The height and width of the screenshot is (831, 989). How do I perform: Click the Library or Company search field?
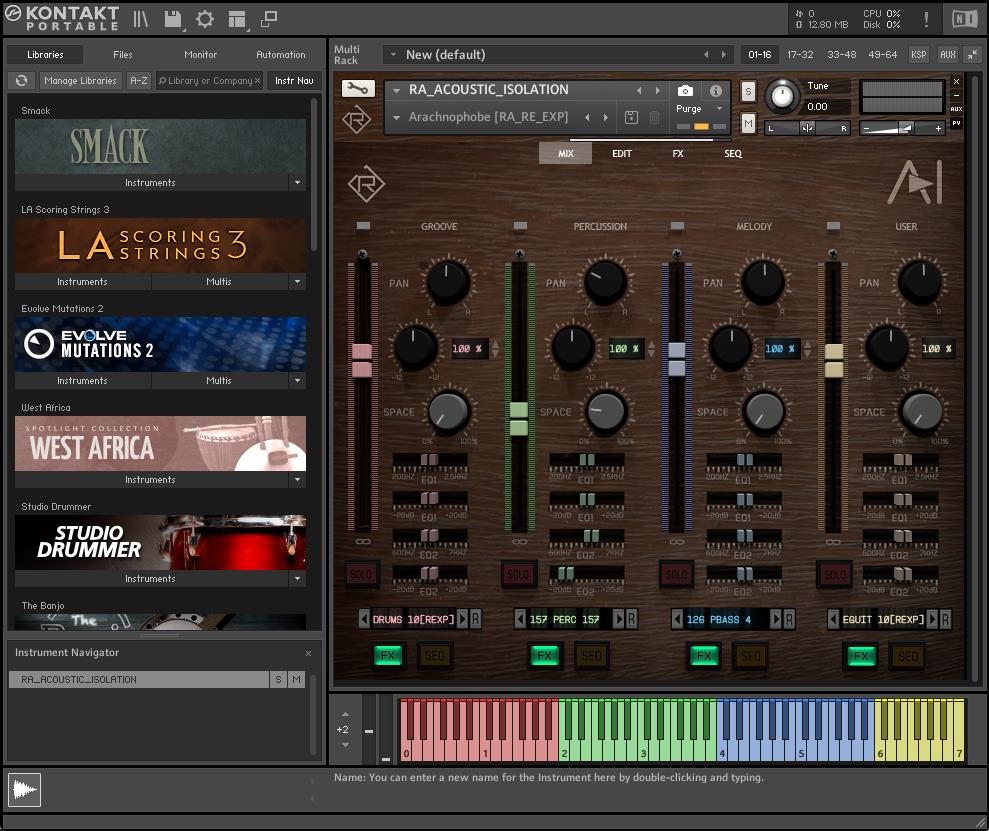[x=210, y=81]
